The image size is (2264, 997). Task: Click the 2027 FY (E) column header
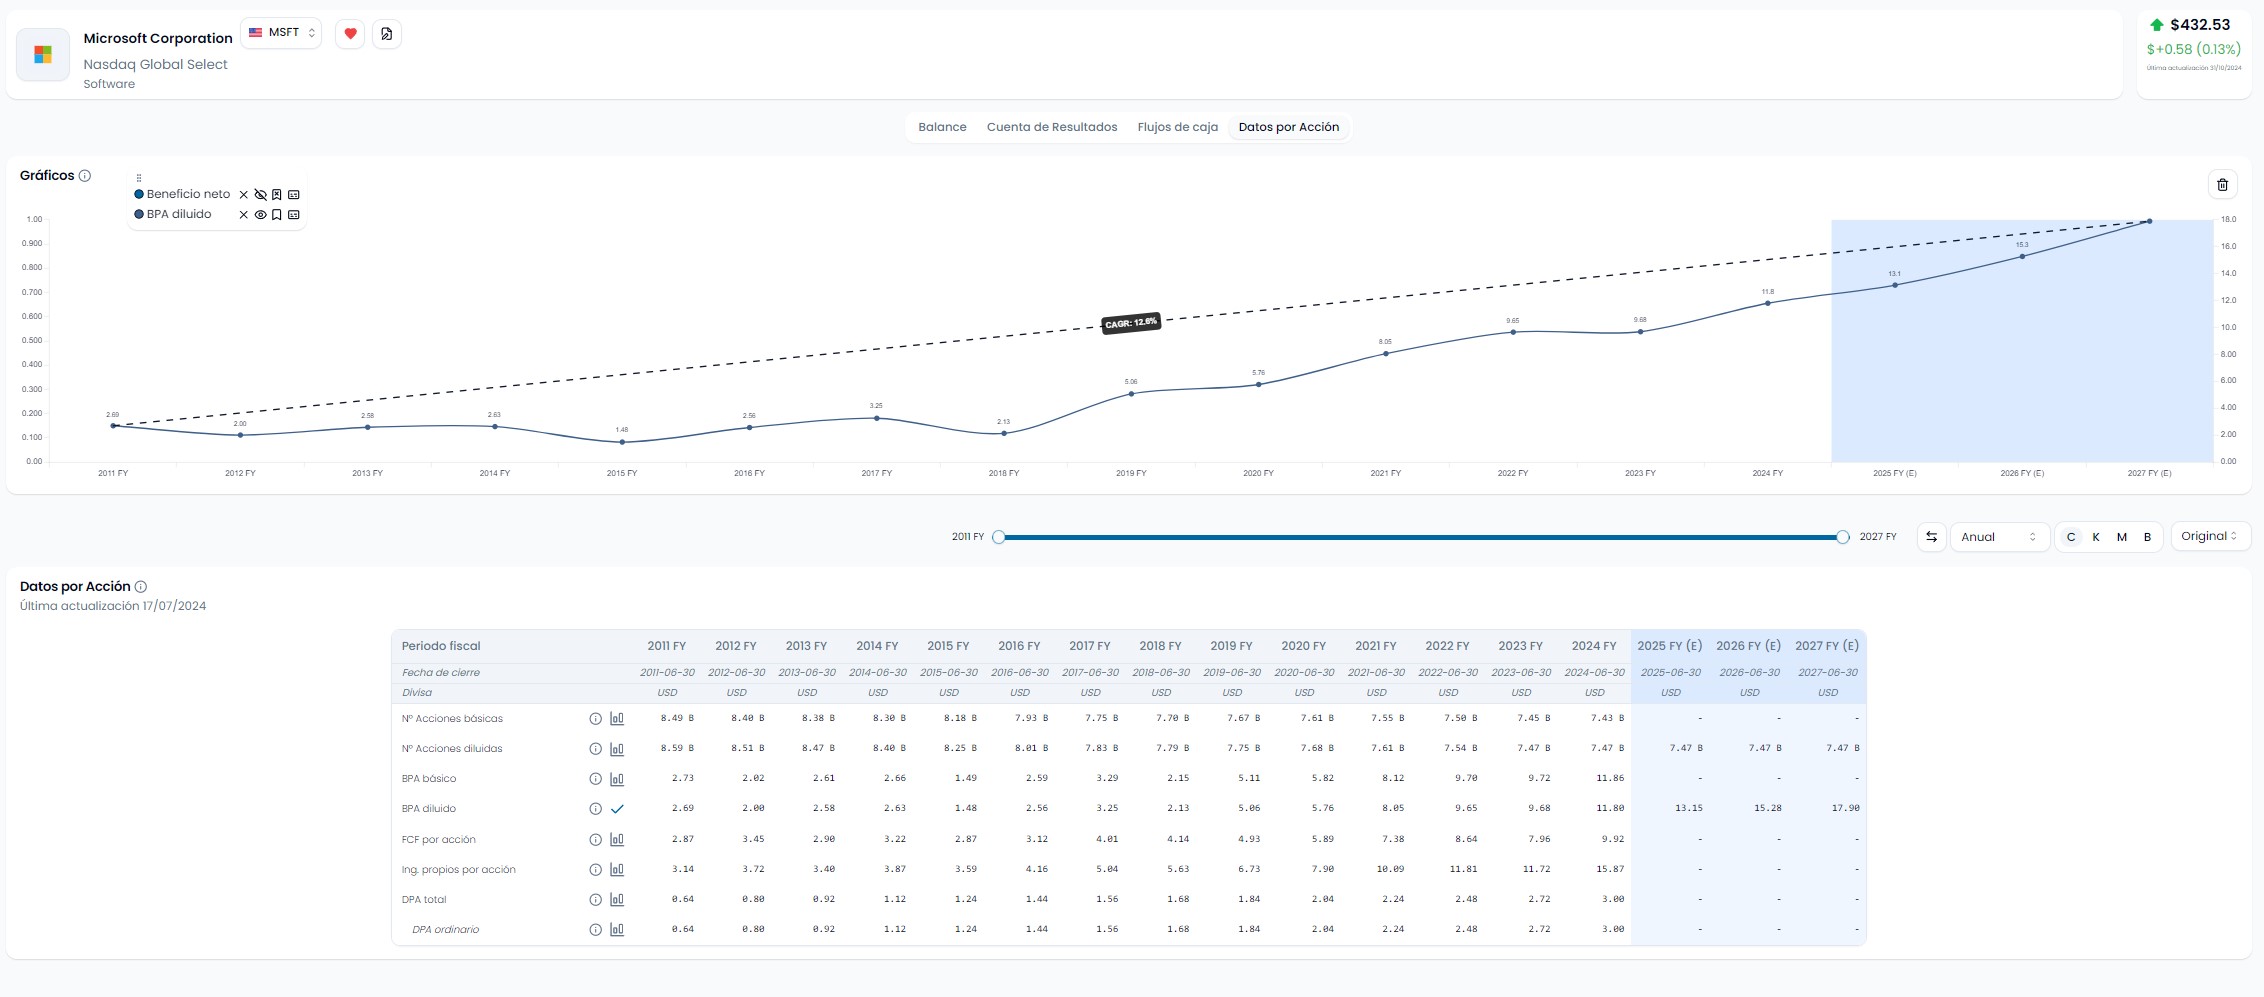(1826, 646)
